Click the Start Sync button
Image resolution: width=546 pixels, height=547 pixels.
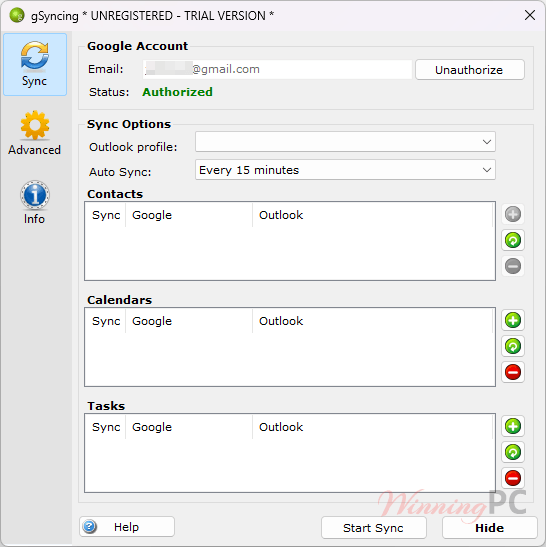(373, 528)
